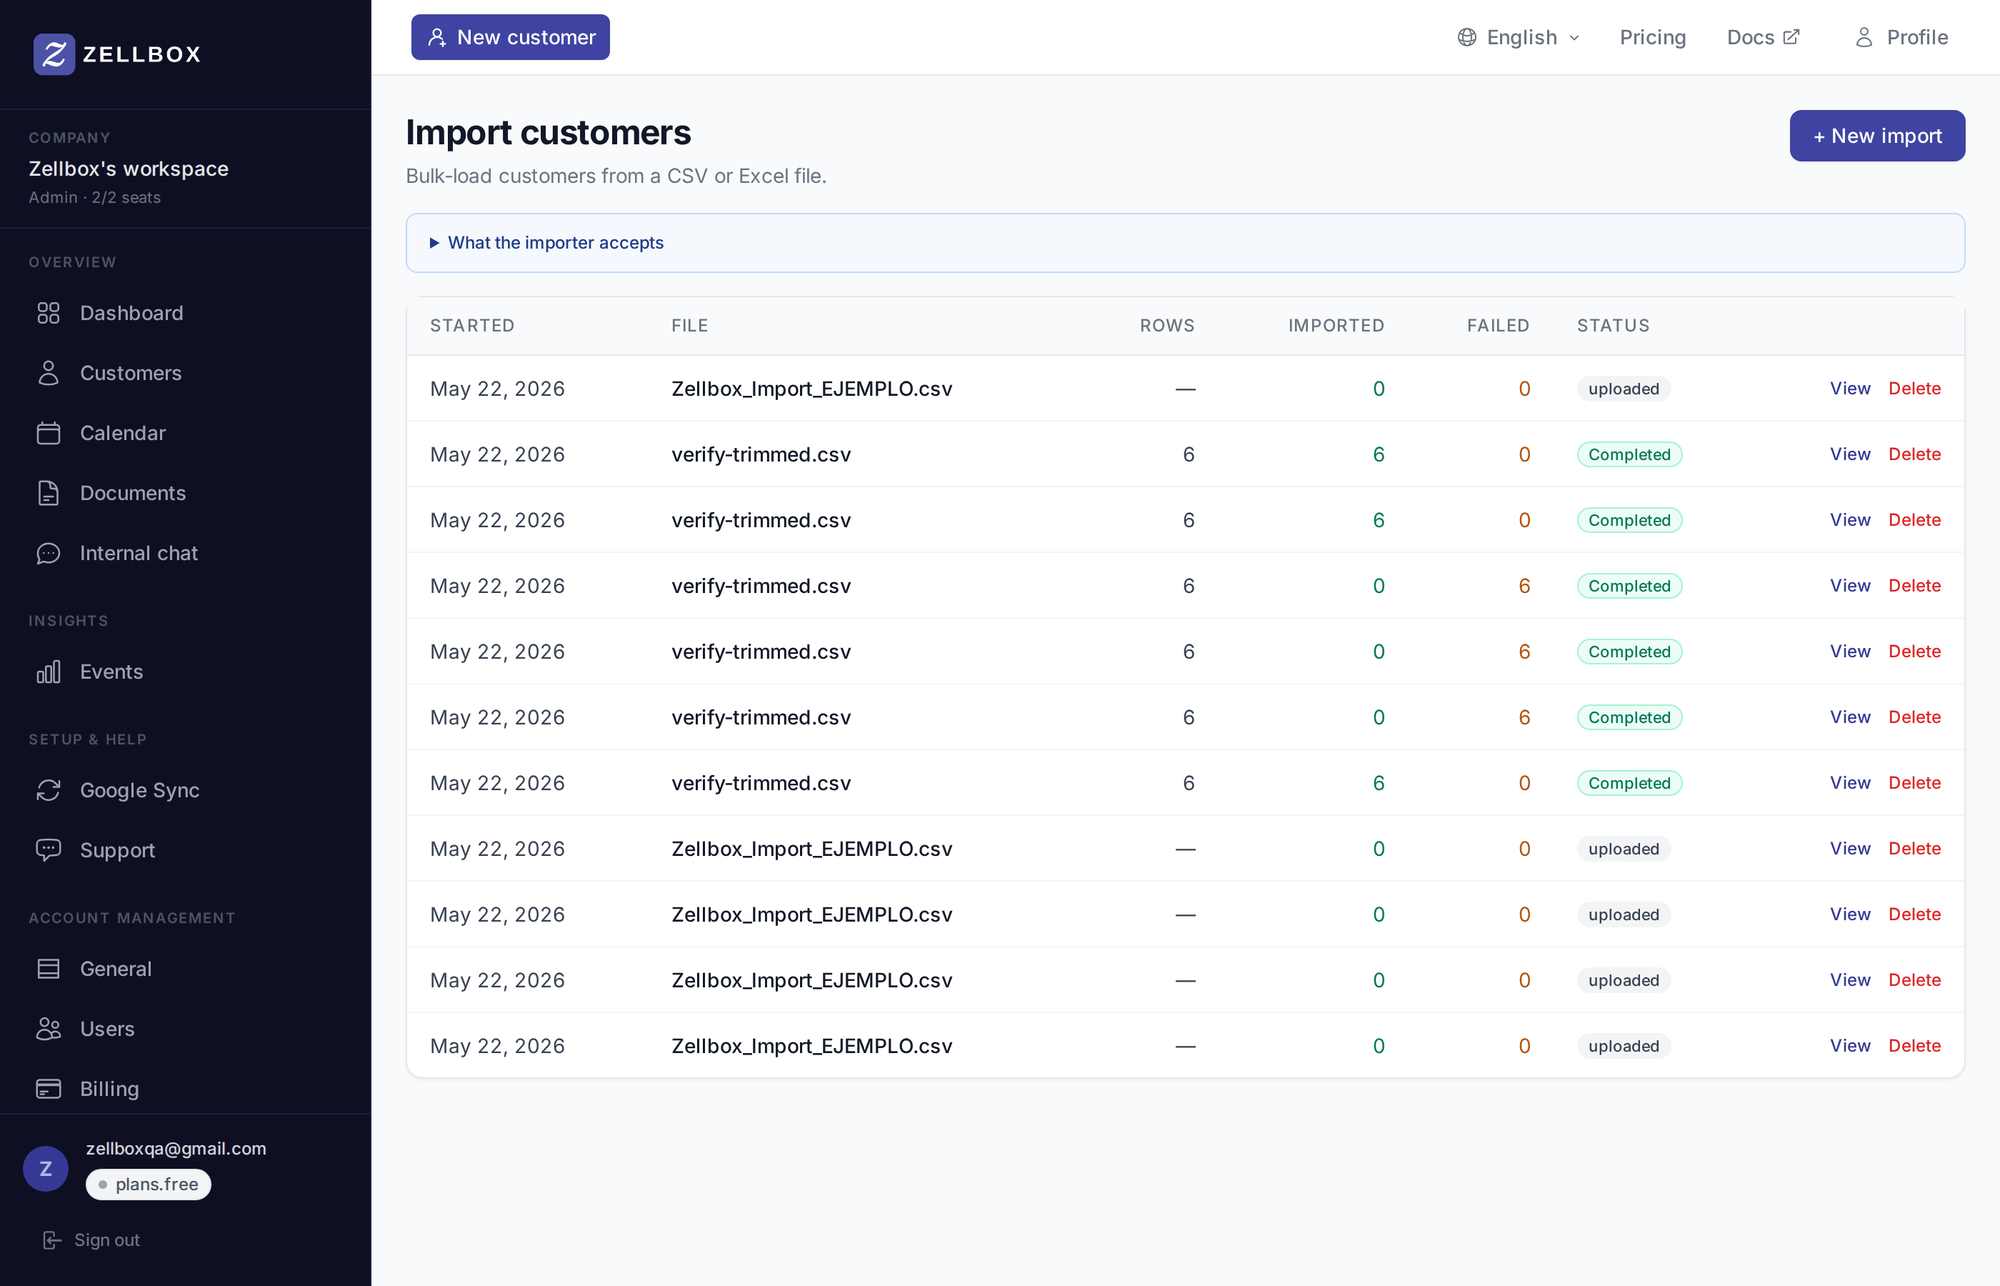Delete the last import in the table
This screenshot has height=1286, width=2000.
coord(1914,1046)
